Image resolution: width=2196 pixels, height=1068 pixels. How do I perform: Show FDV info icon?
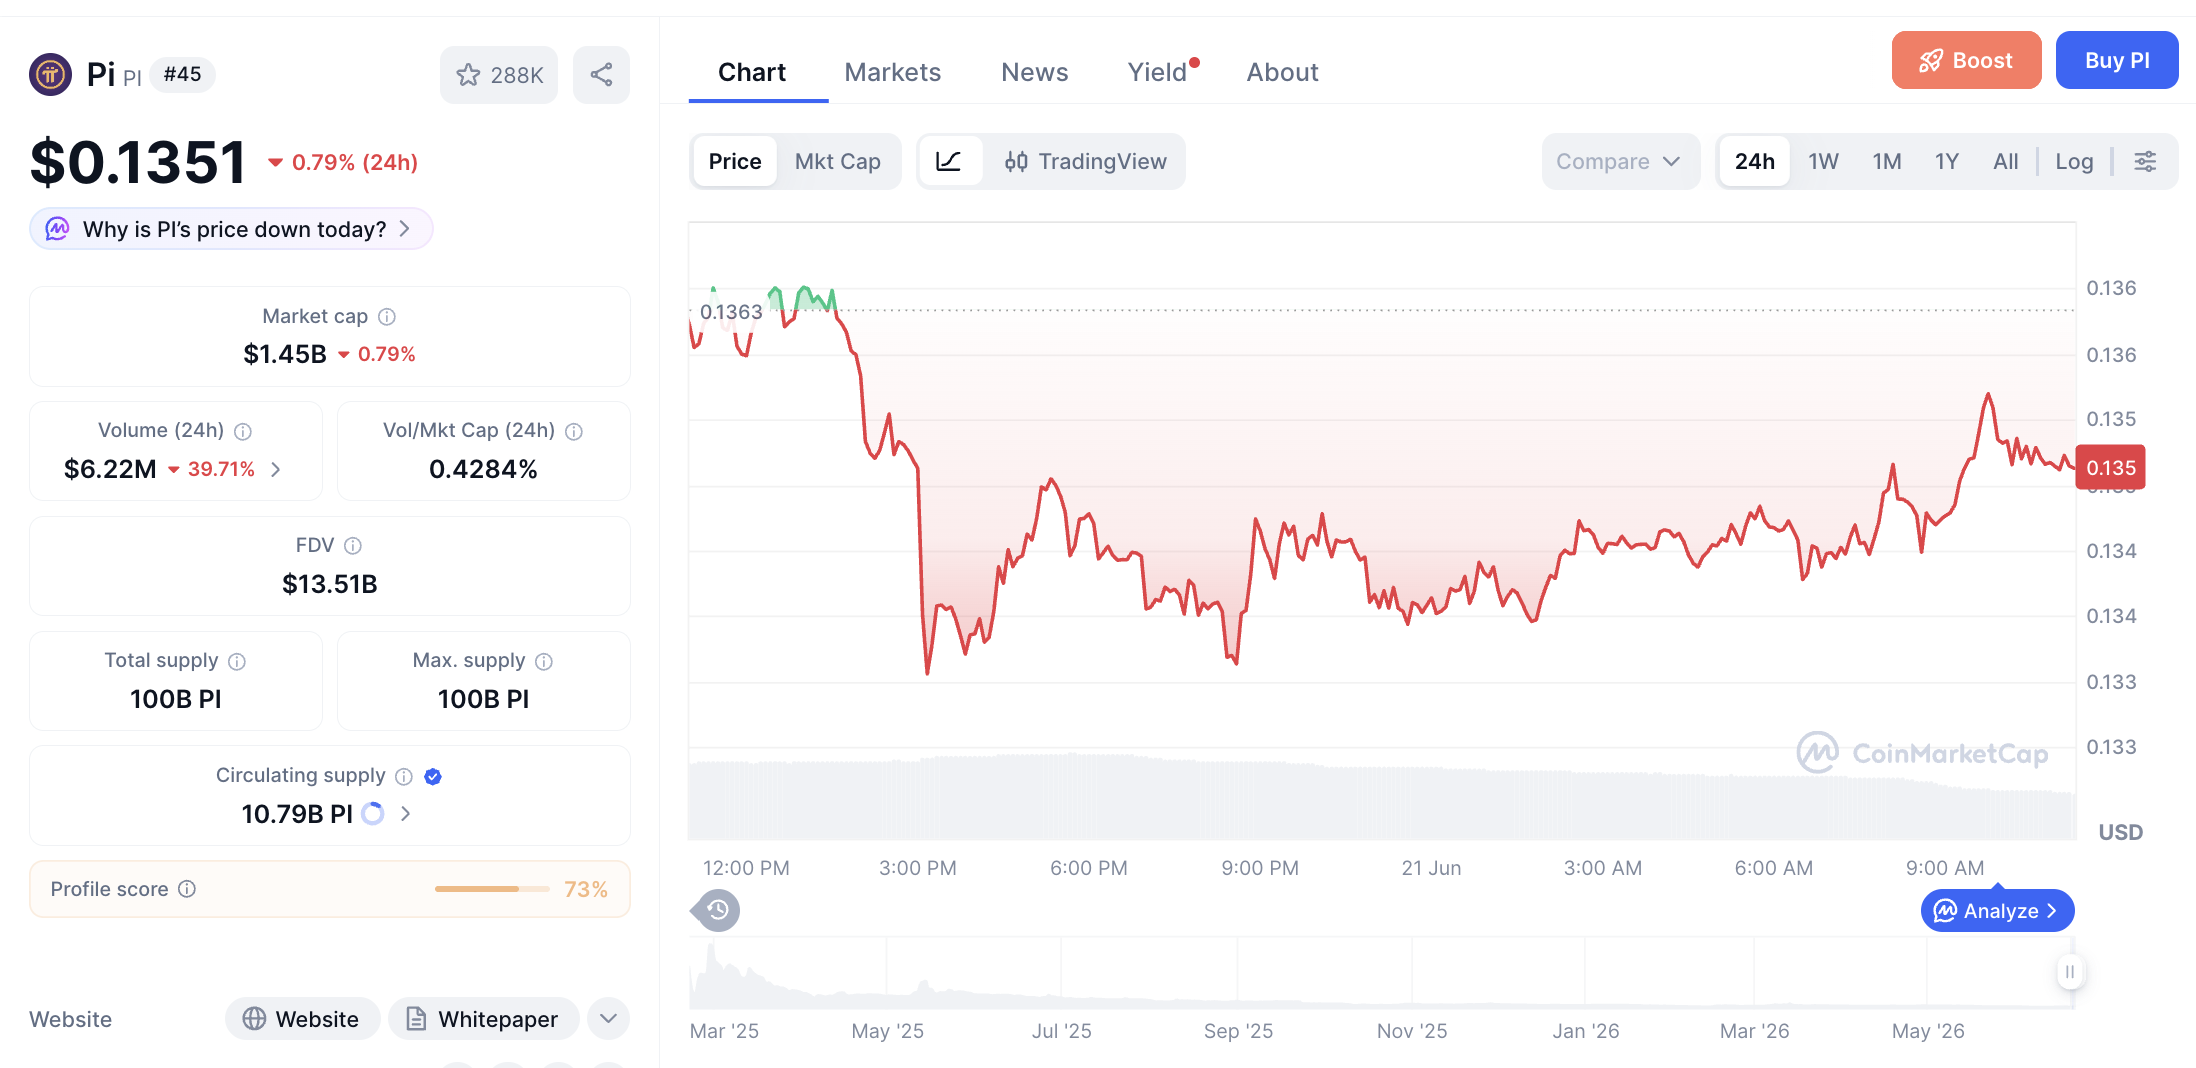[x=353, y=546]
